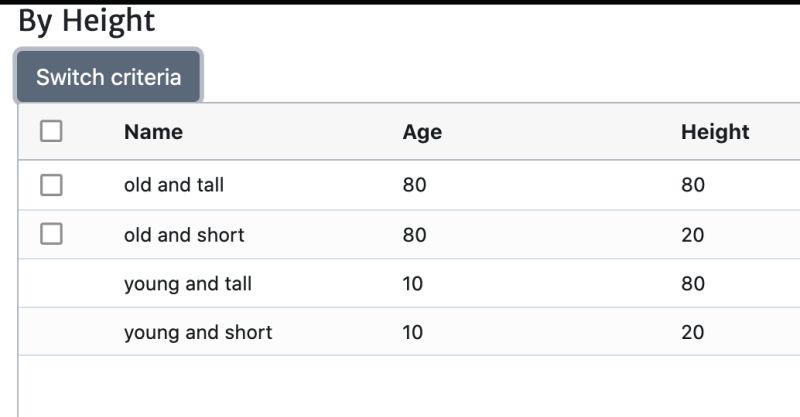The image size is (800, 417).
Task: Click height value 80 for old and tall
Action: coord(693,185)
